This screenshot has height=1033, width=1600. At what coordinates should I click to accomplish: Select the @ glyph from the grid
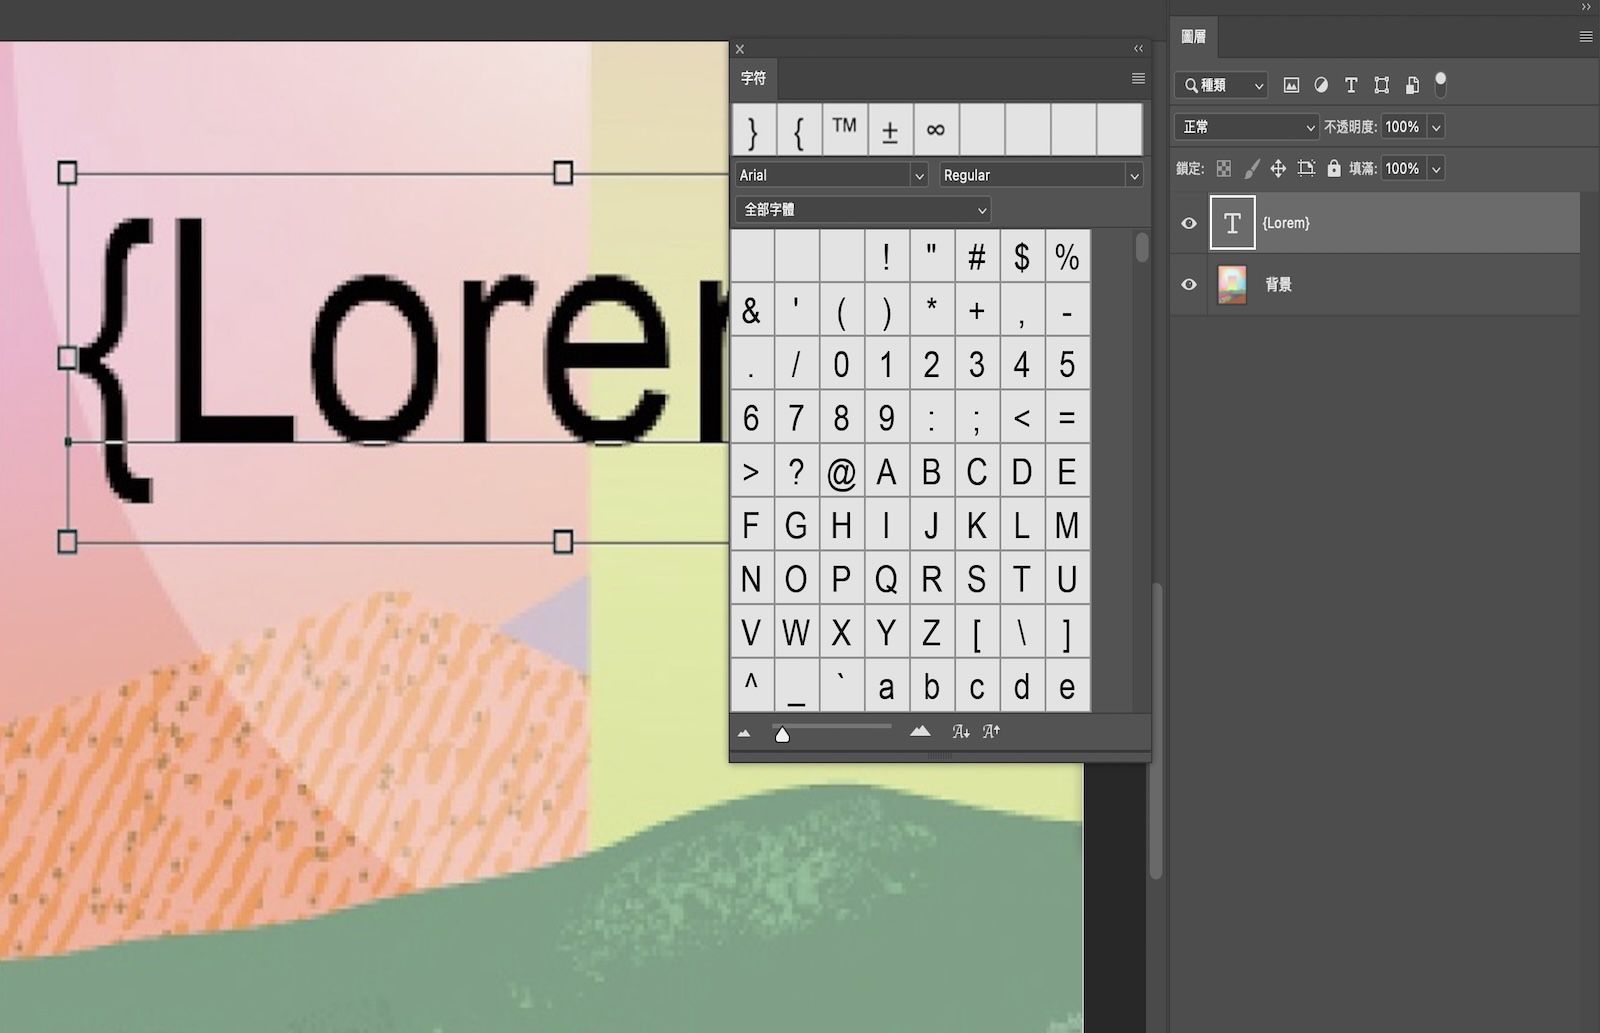click(x=841, y=471)
